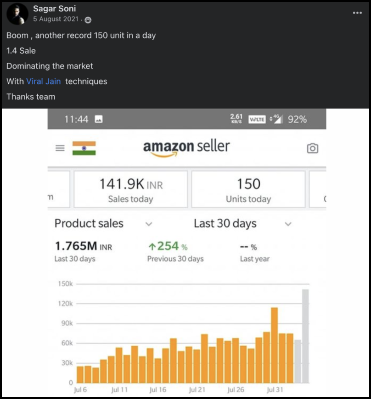Expand the Product sales dropdown chevron
The height and width of the screenshot is (399, 371).
coord(149,224)
